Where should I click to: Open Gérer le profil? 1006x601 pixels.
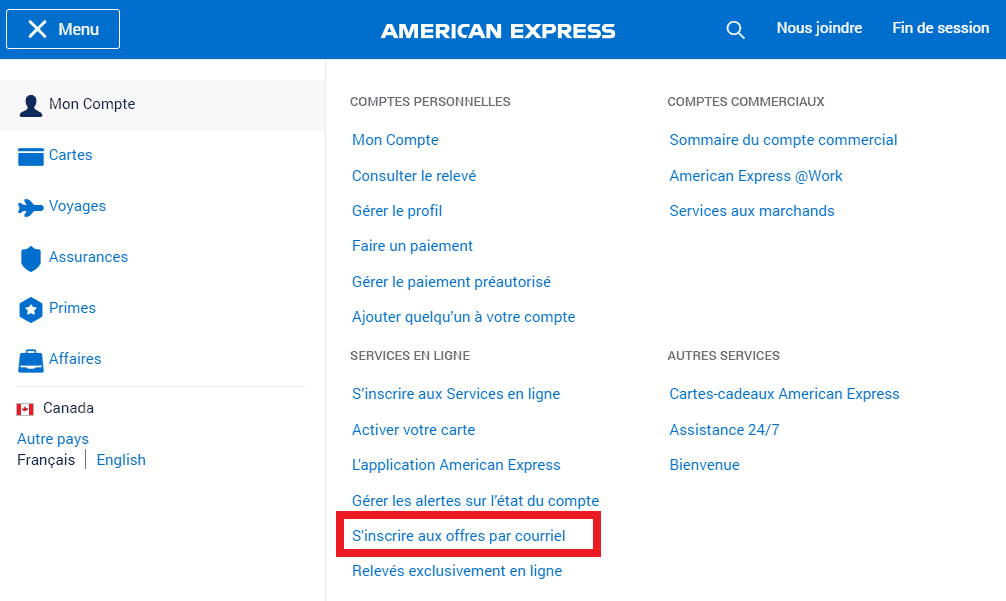click(397, 210)
